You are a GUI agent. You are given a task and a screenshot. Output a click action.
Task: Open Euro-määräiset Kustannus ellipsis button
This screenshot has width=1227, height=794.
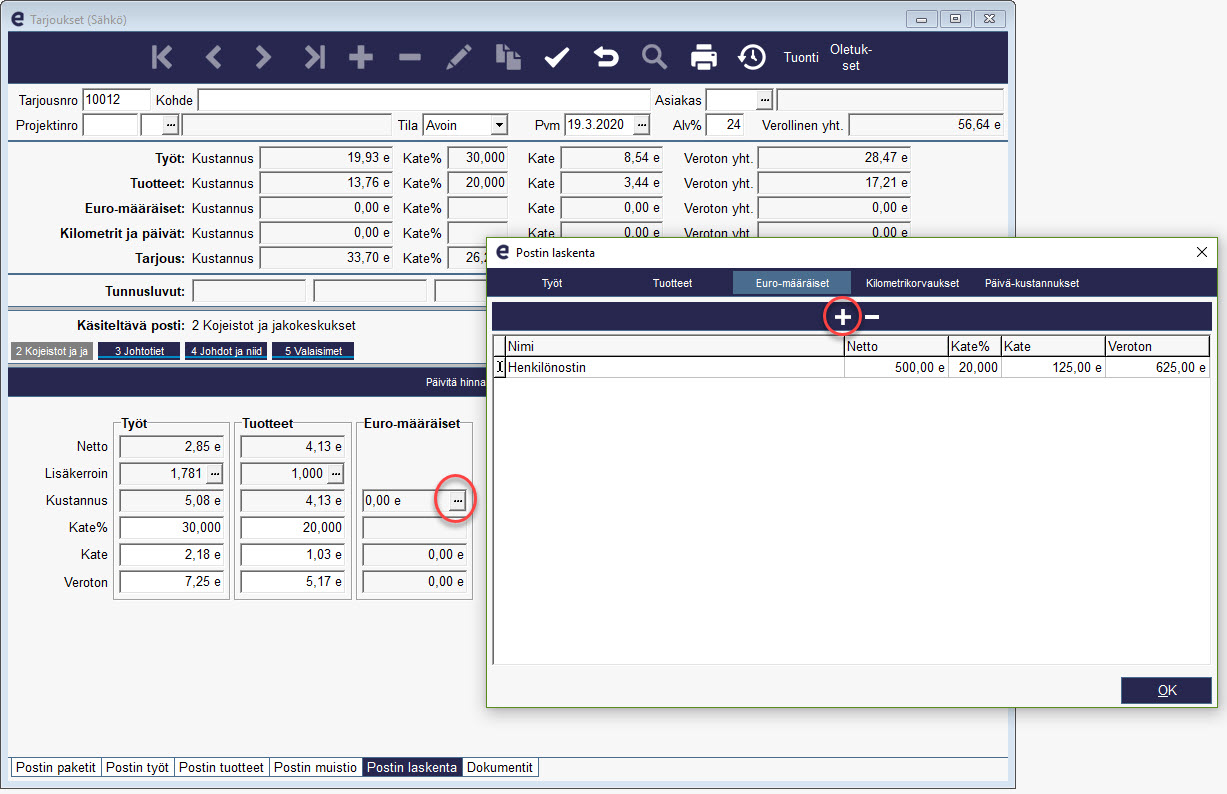(457, 500)
